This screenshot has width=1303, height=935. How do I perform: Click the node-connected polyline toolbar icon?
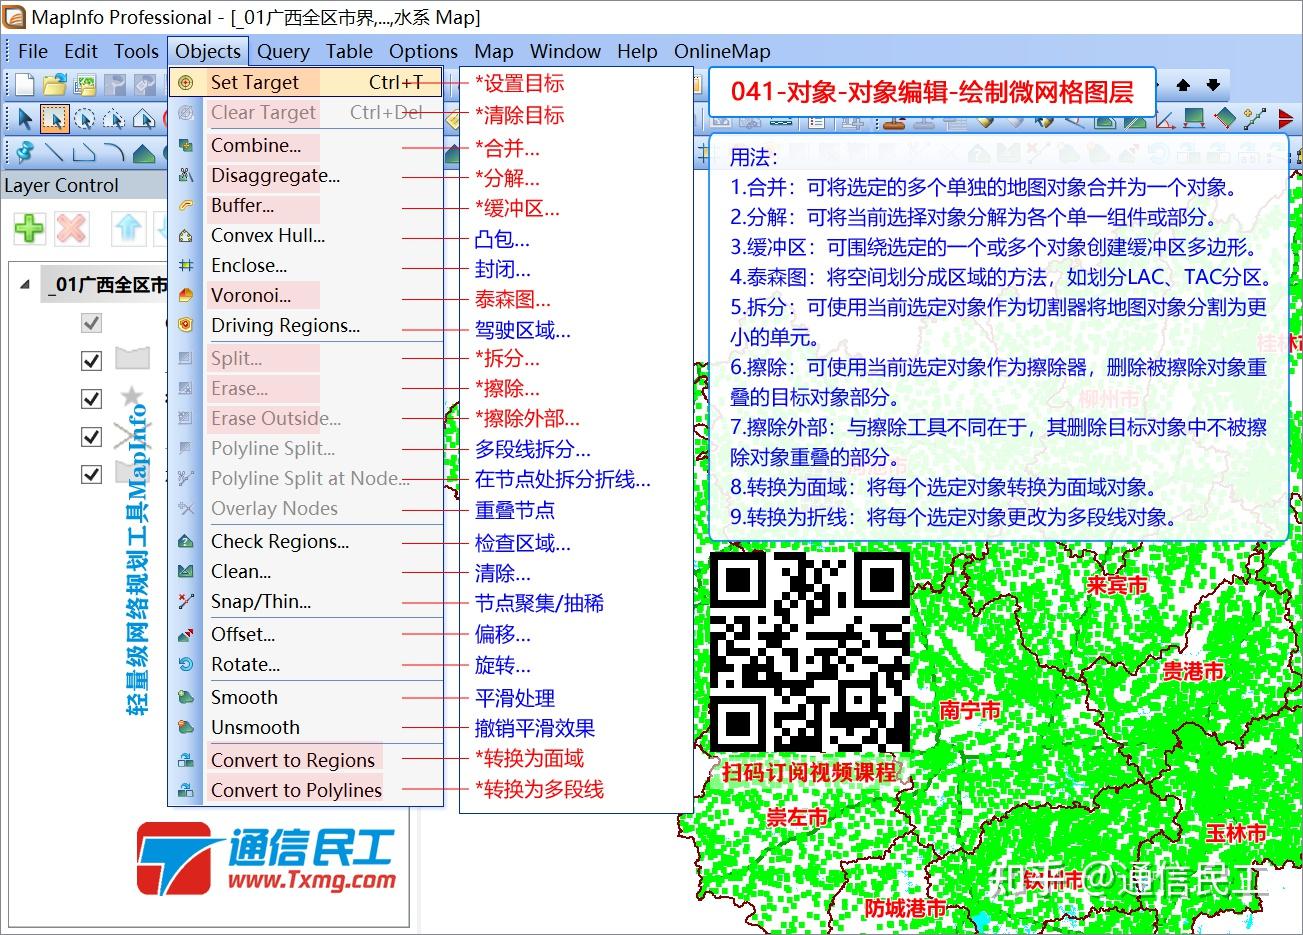[x=1255, y=120]
